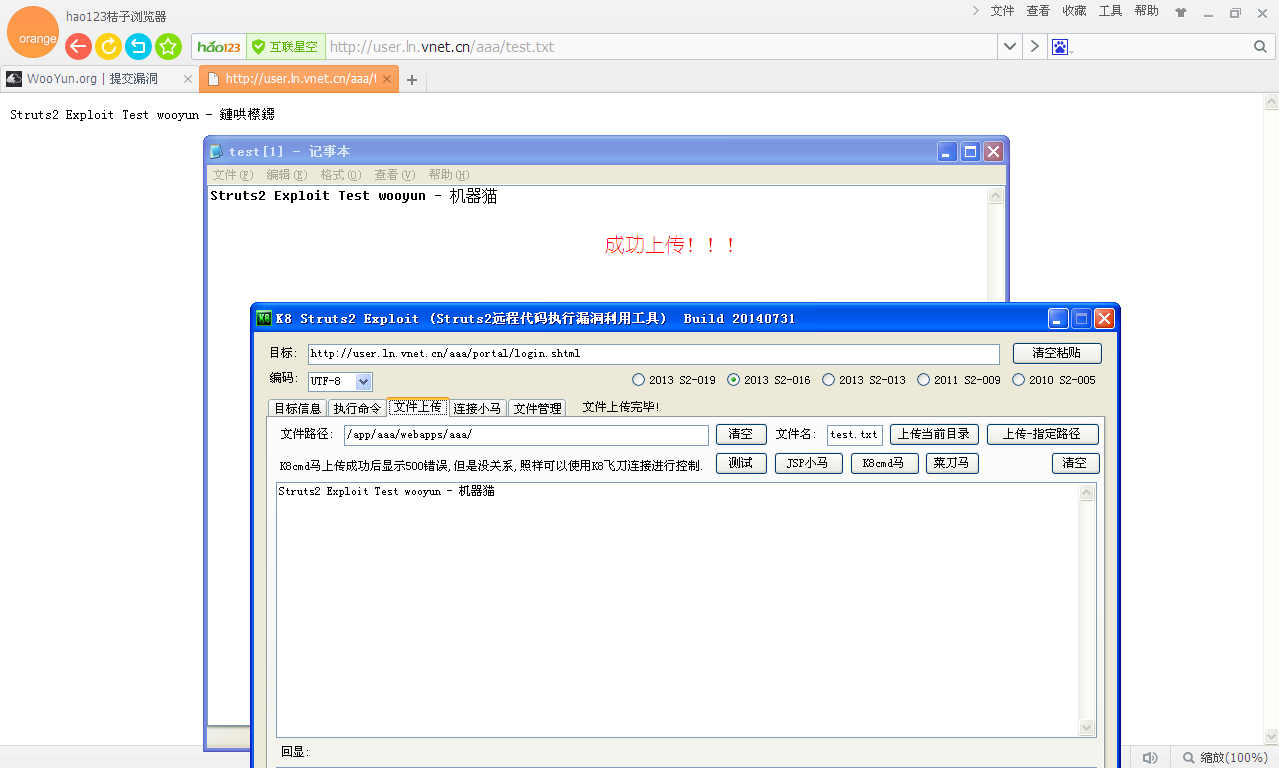Click the 上传当前目录 button
1279x768 pixels.
tap(934, 434)
